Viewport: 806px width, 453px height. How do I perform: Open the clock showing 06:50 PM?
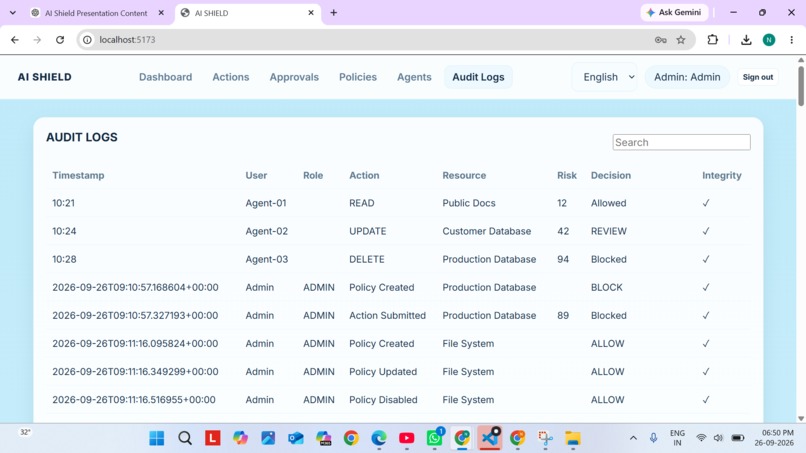click(x=774, y=438)
